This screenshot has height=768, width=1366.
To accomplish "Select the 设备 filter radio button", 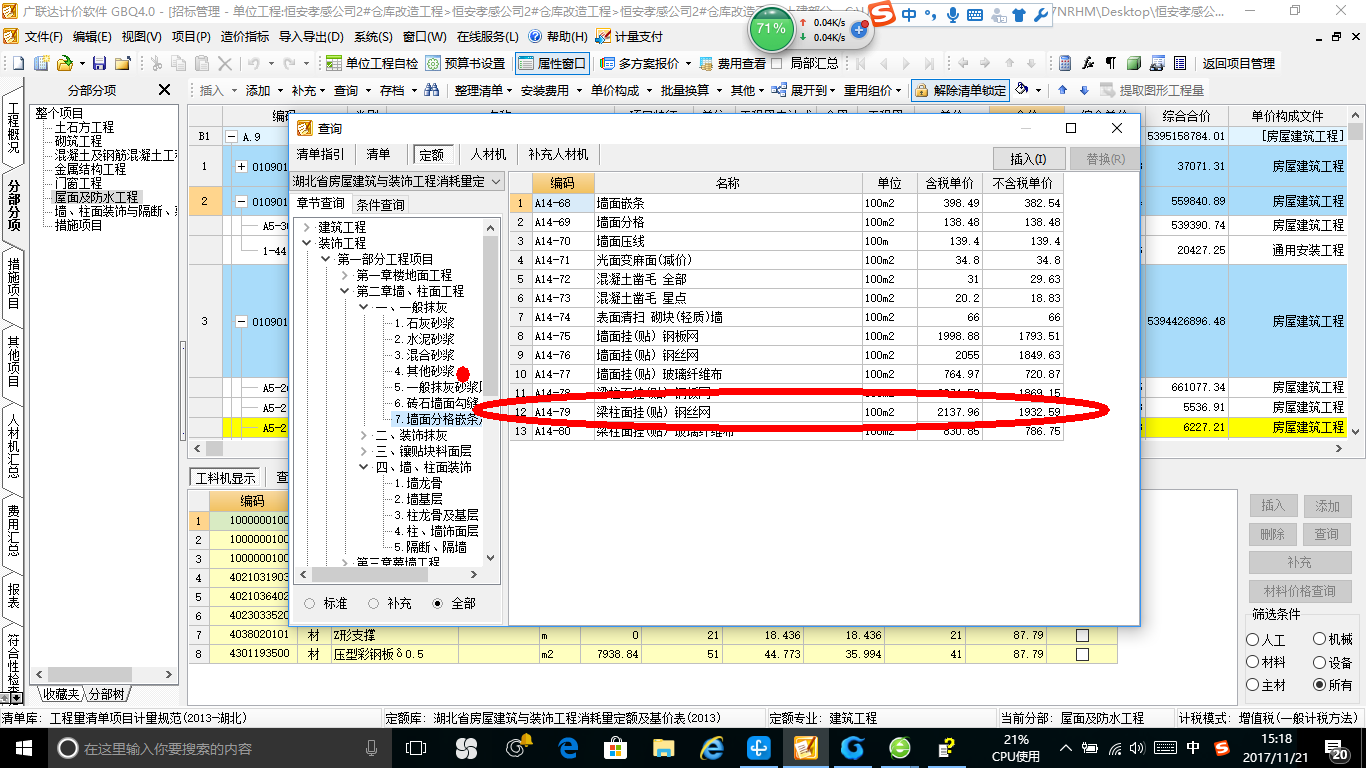I will [x=1320, y=662].
